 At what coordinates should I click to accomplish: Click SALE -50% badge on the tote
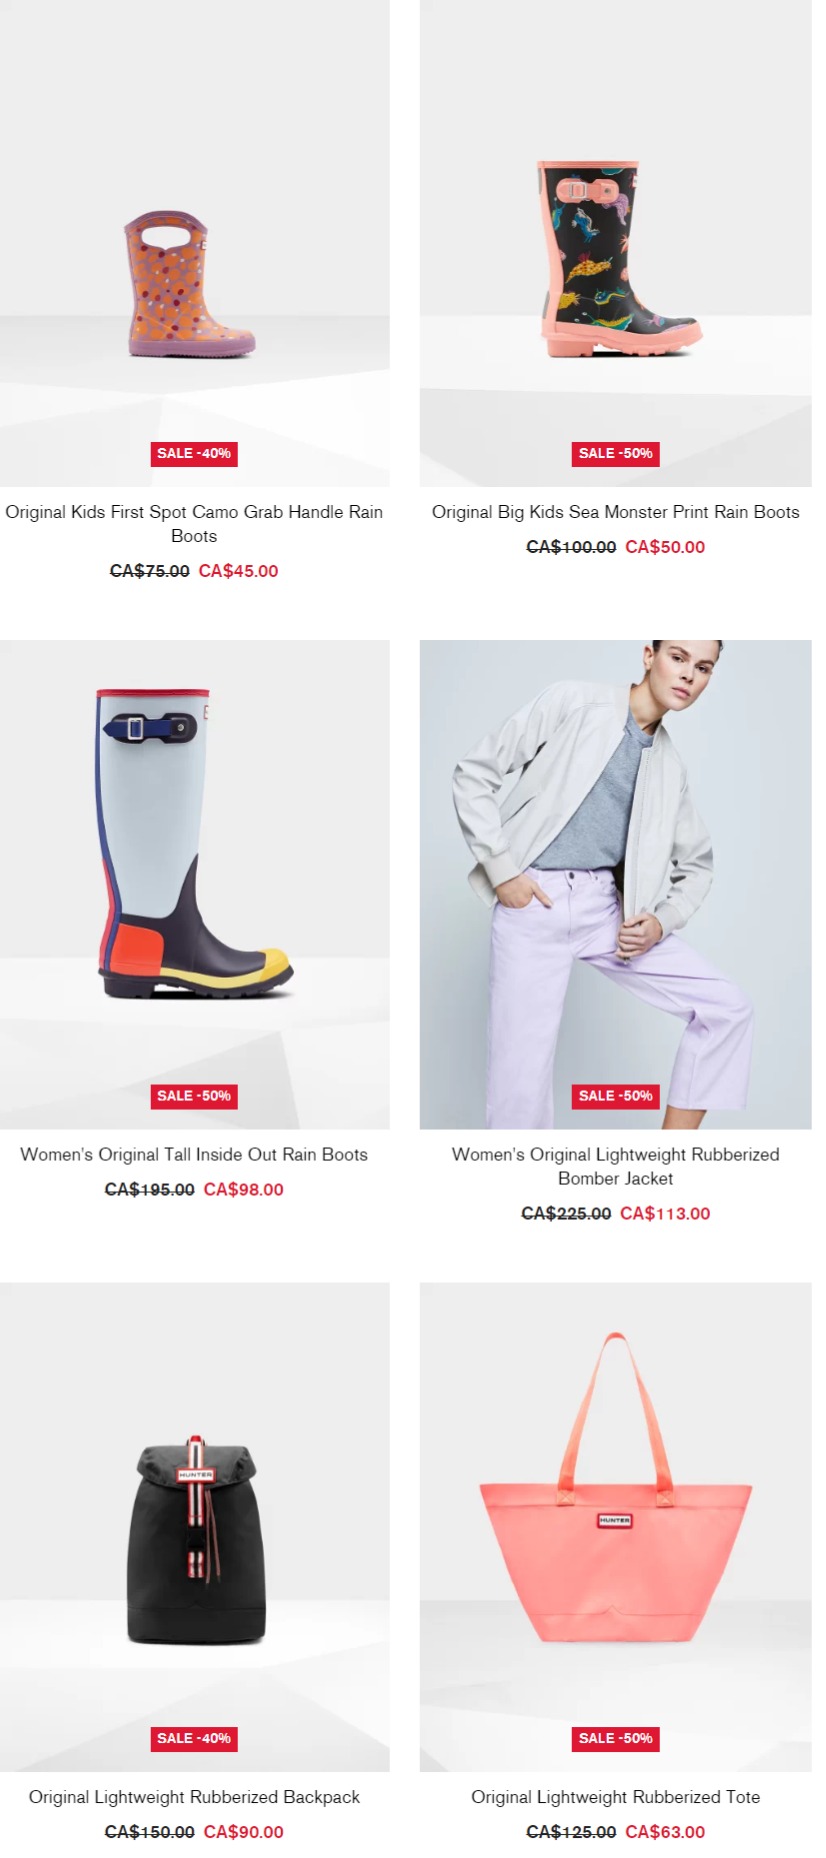coord(615,1738)
